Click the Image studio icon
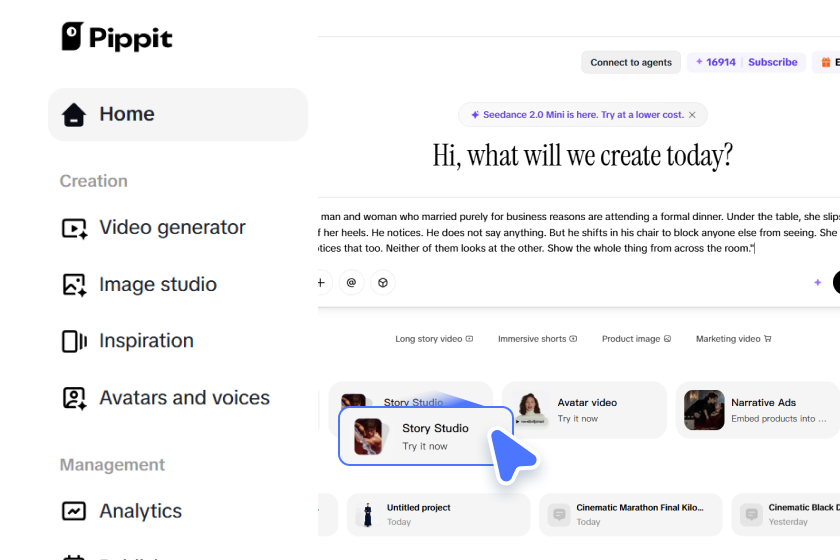Viewport: 840px width, 560px height. [74, 285]
